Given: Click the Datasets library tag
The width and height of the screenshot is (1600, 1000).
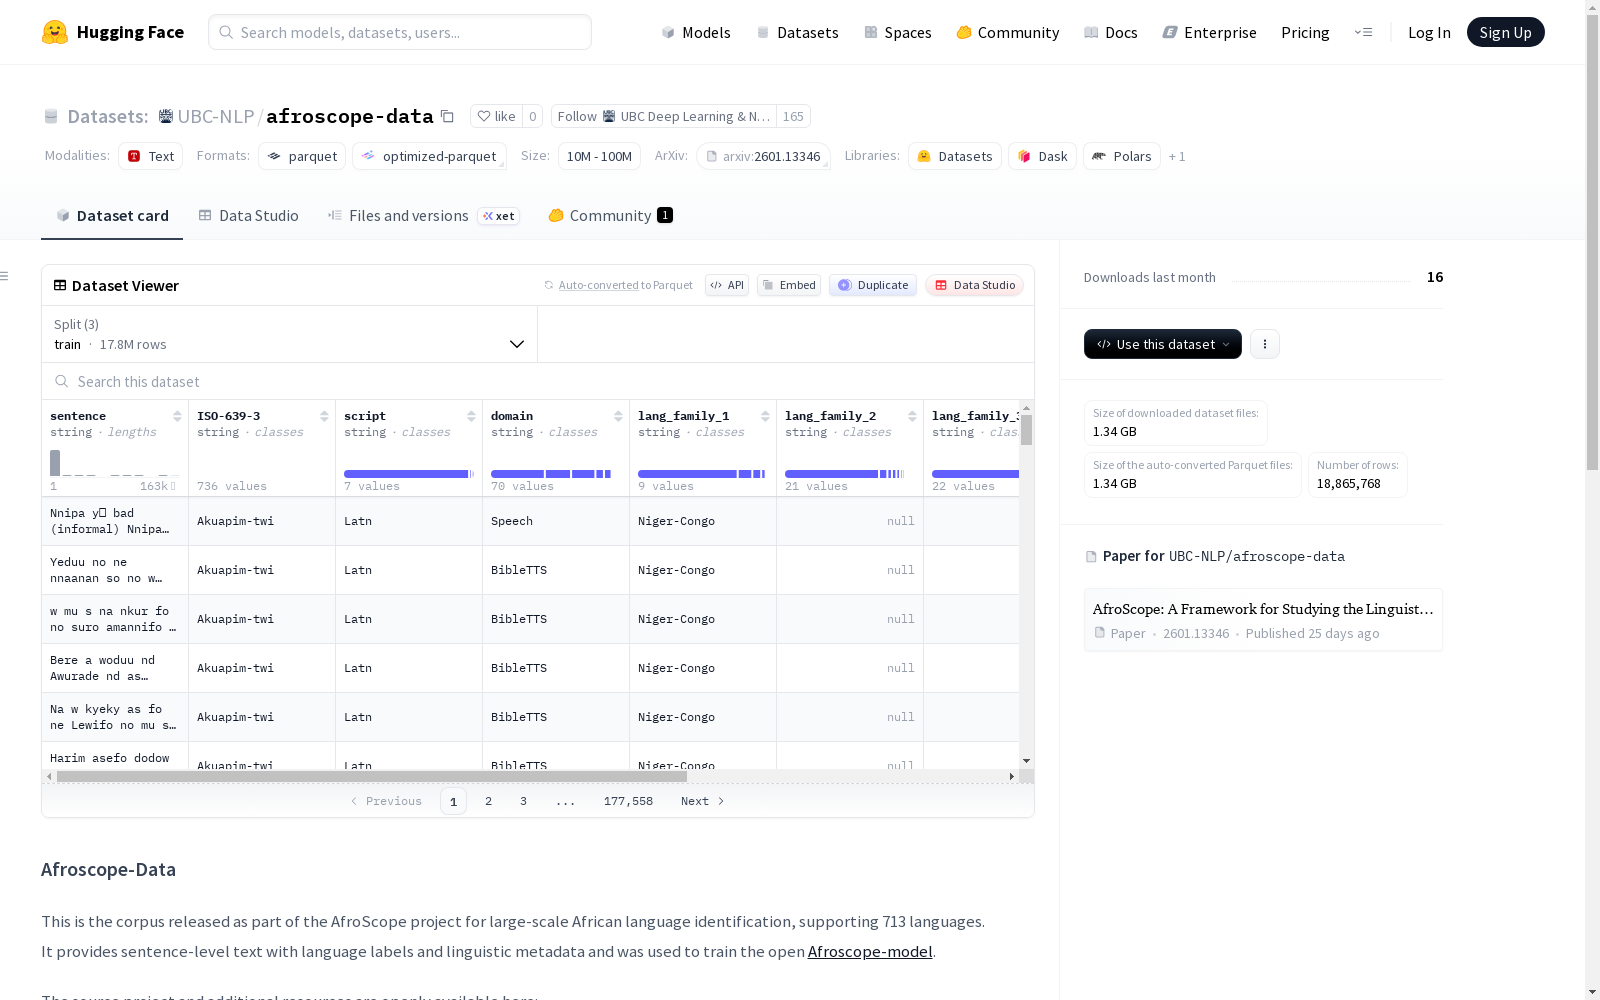Looking at the screenshot, I should pos(955,156).
